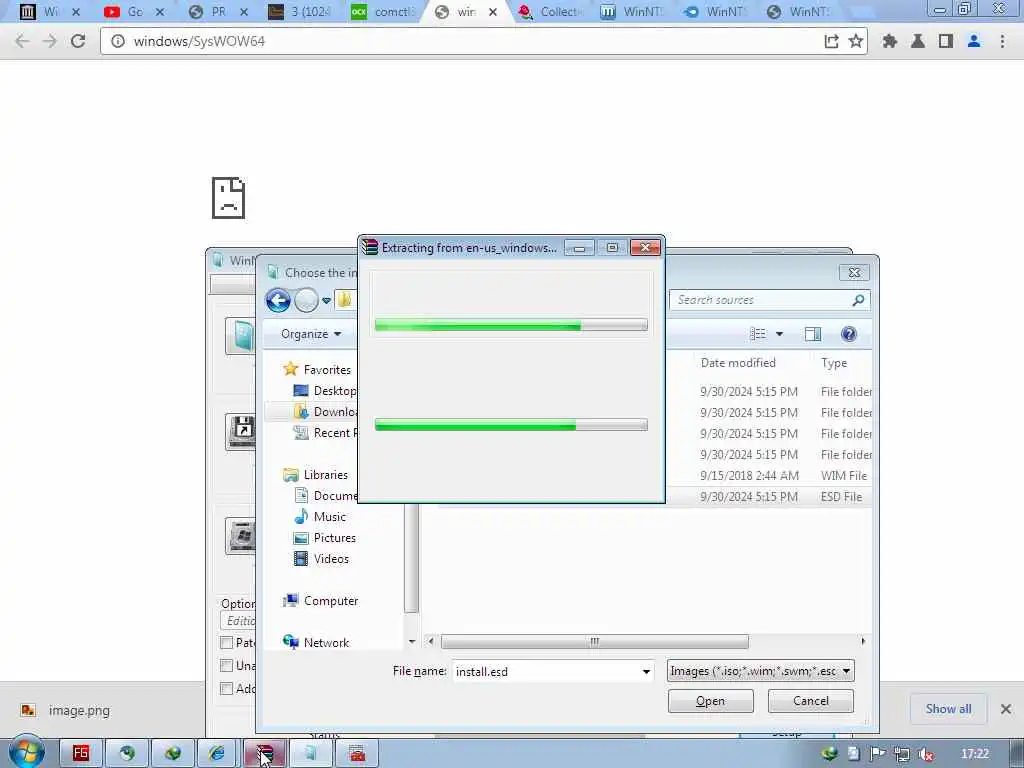This screenshot has width=1024, height=768.
Task: Select the WIM File row
Action: [769, 475]
